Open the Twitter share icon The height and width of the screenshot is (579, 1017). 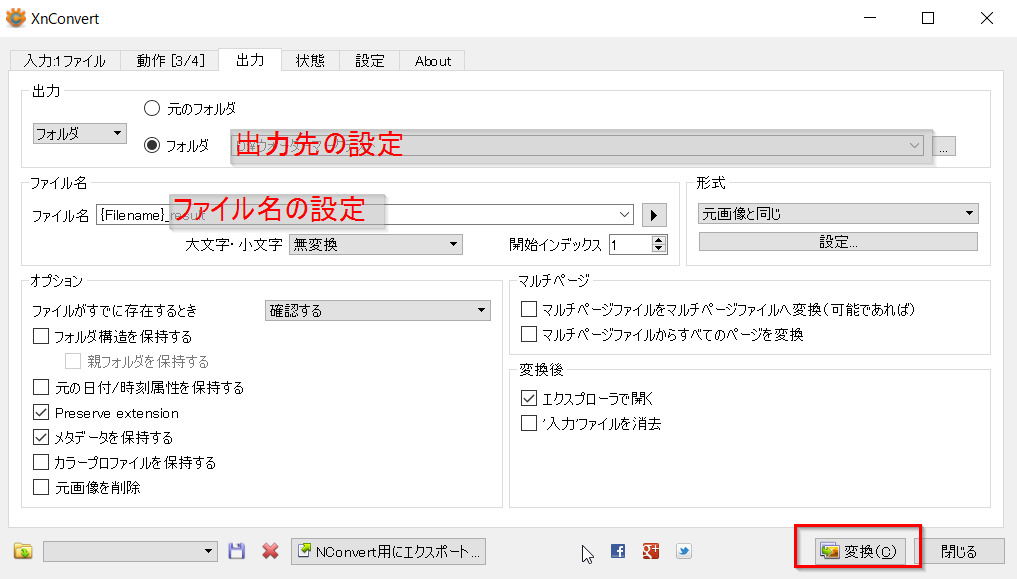683,550
